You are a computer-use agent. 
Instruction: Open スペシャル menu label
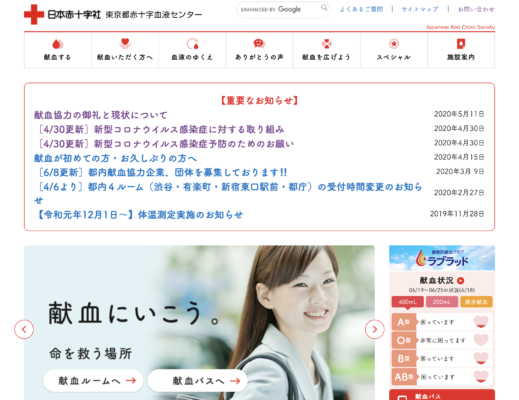coord(394,57)
